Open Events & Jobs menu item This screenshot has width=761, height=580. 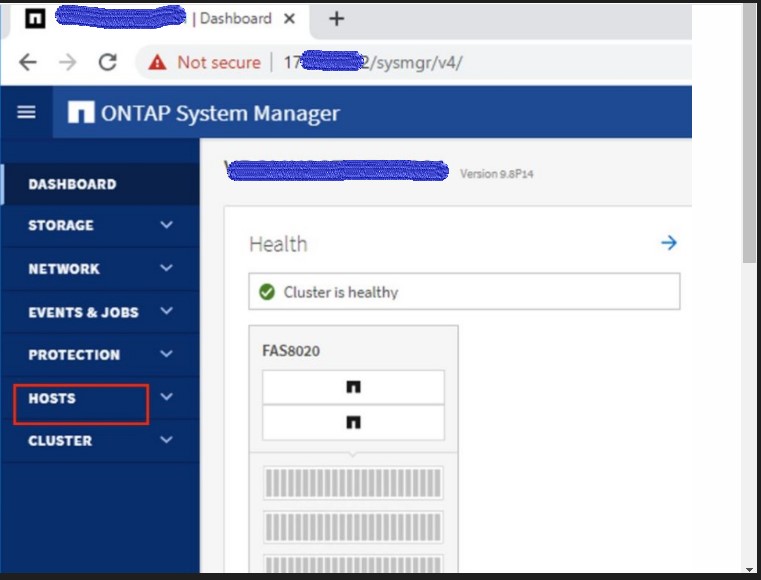point(83,312)
